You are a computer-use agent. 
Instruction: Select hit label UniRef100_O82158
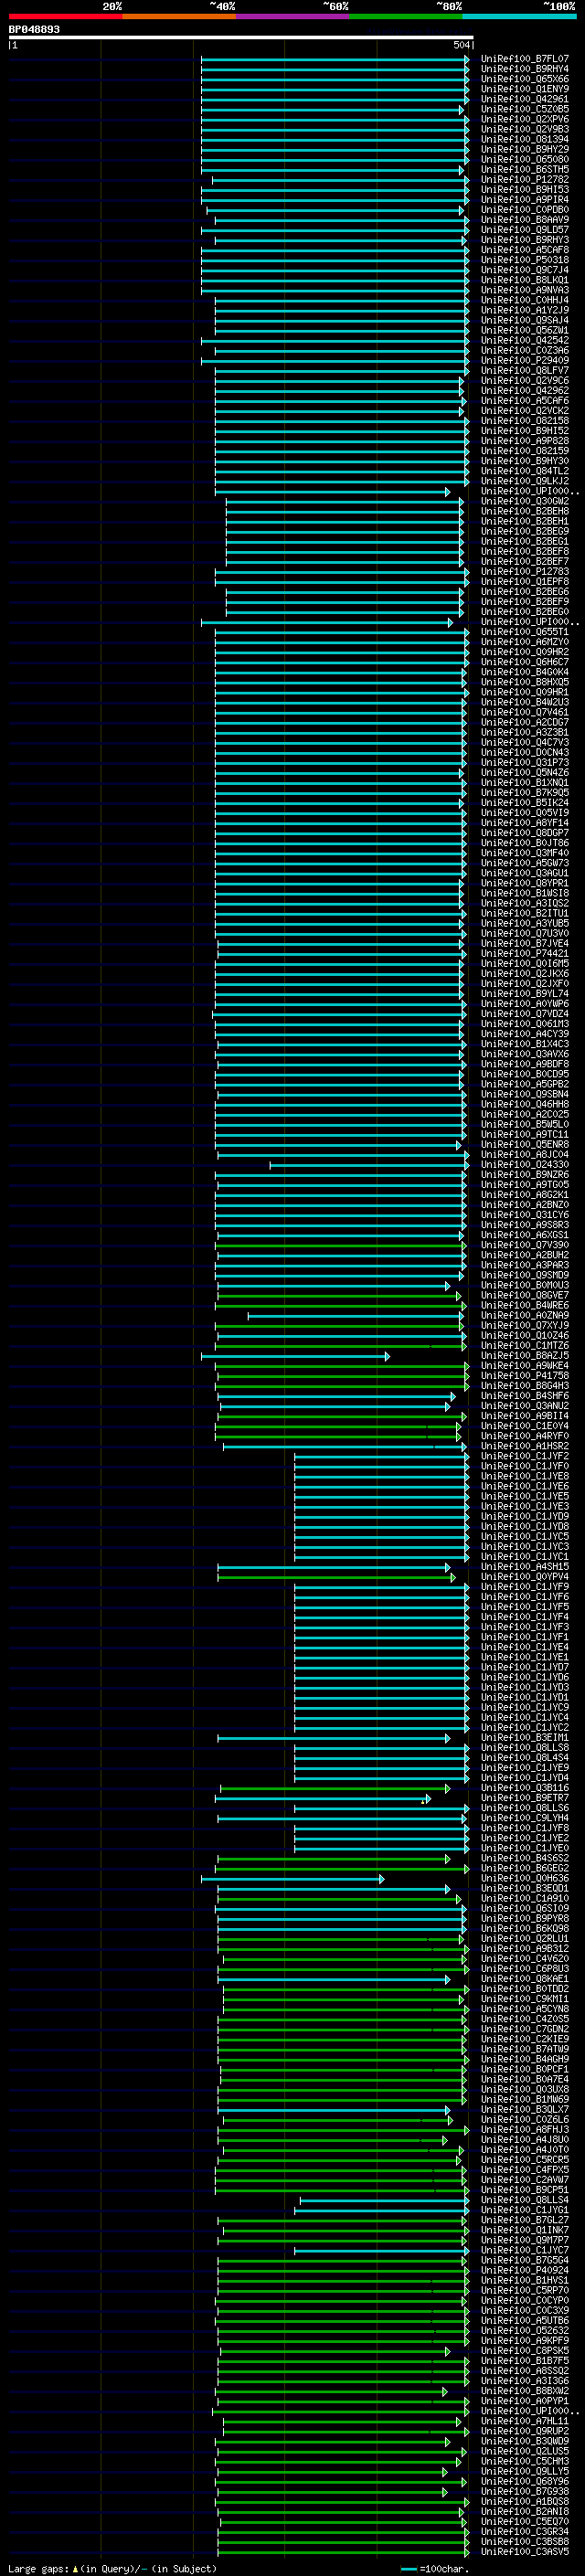click(x=524, y=421)
